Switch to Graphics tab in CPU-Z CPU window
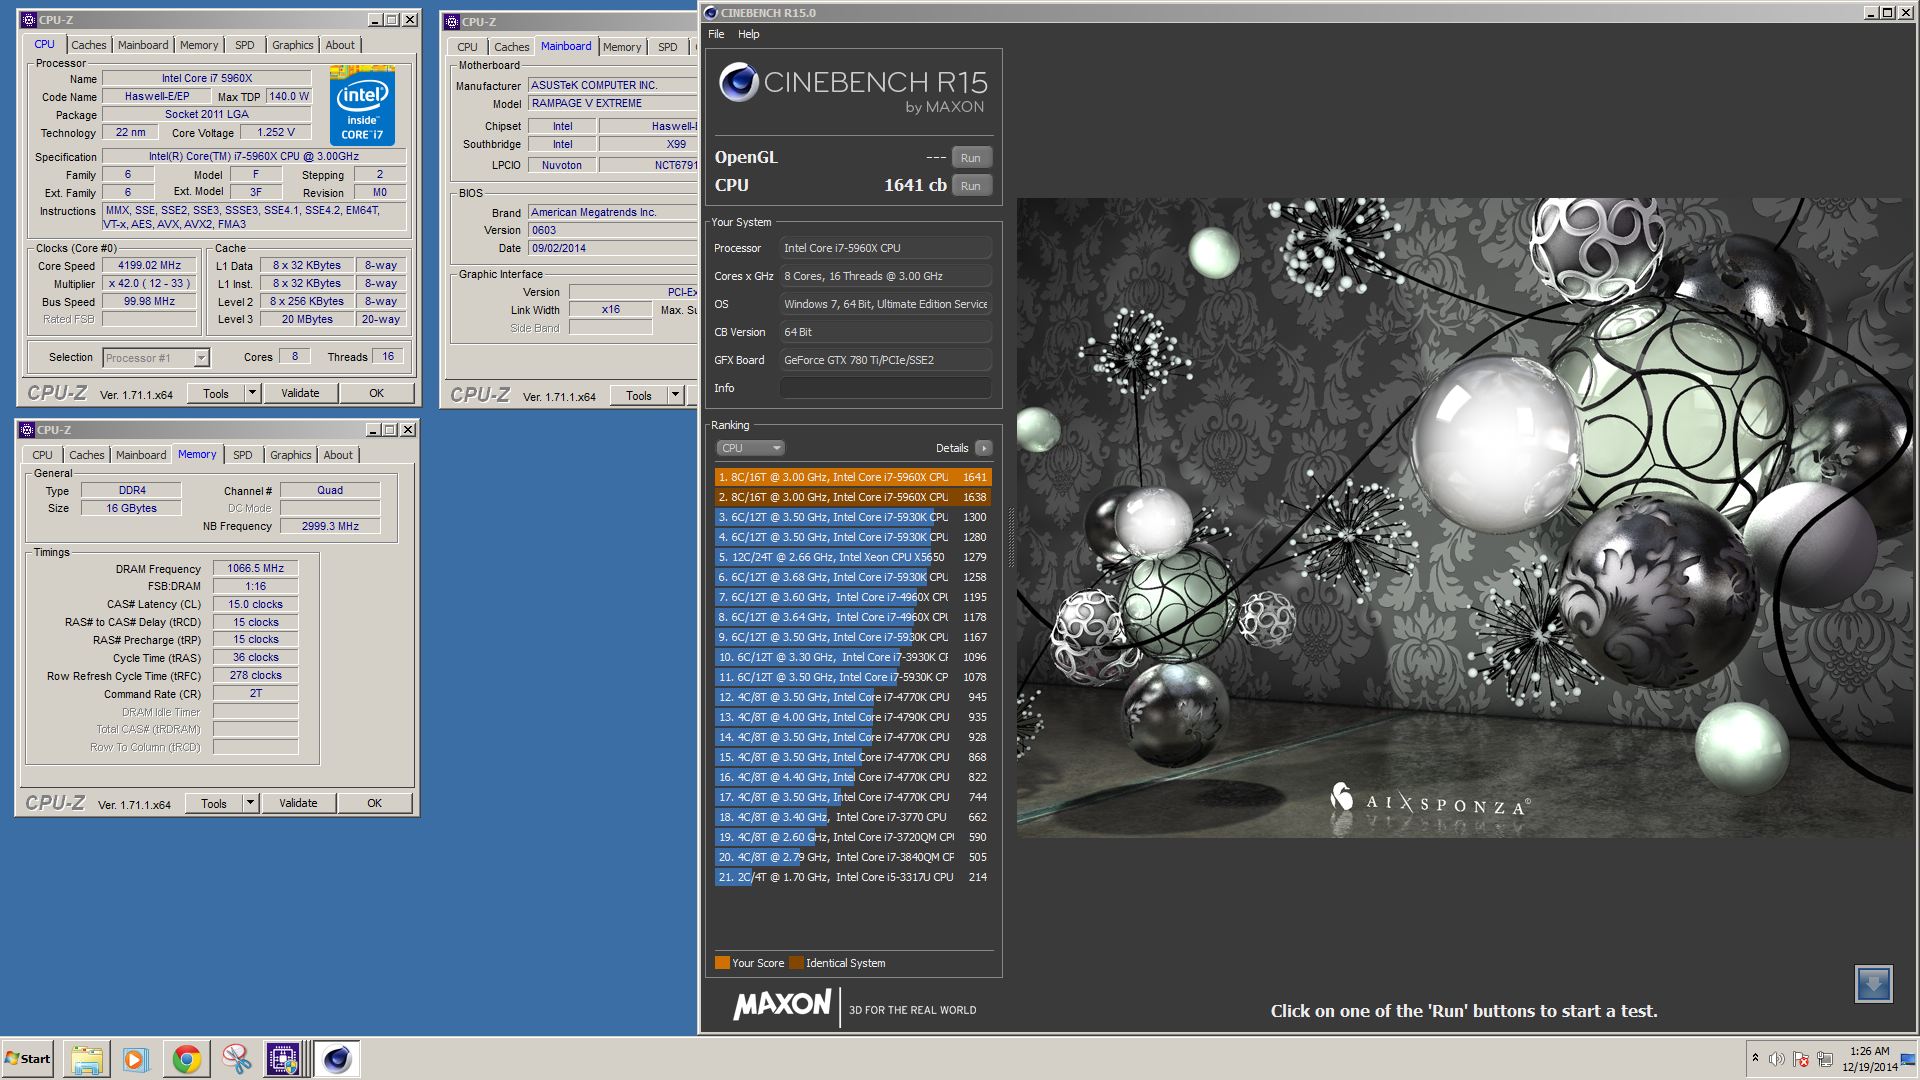This screenshot has width=1920, height=1080. click(x=293, y=45)
